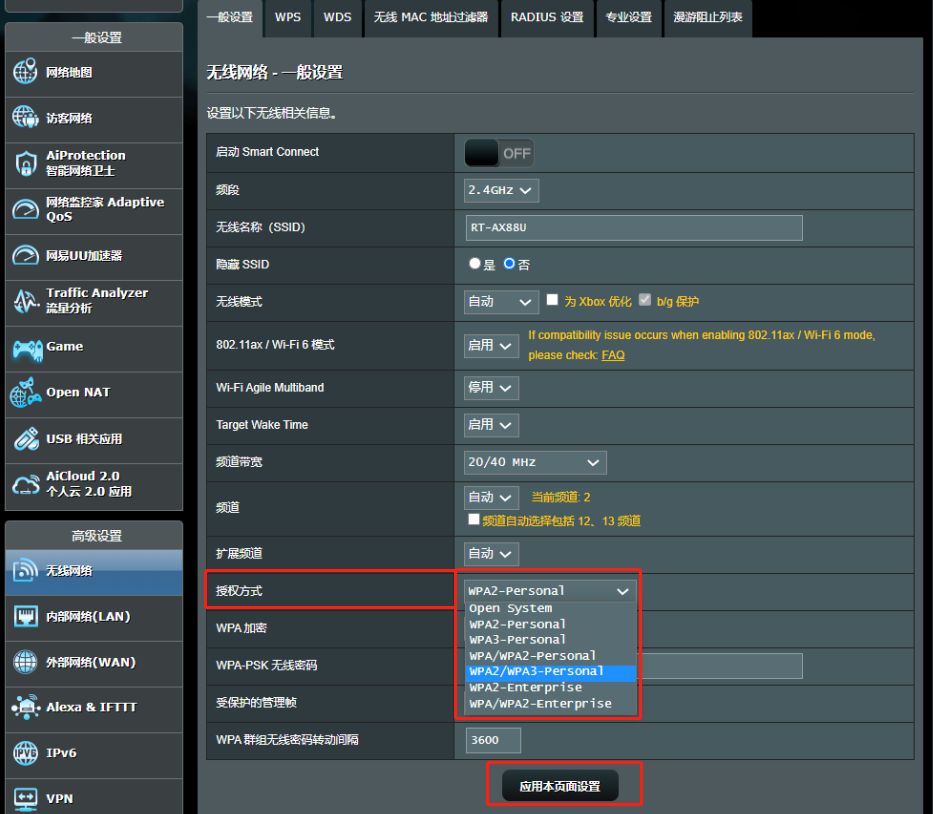The image size is (933, 814).
Task: Select 是 for 隐藏 SSID
Action: coord(474,264)
